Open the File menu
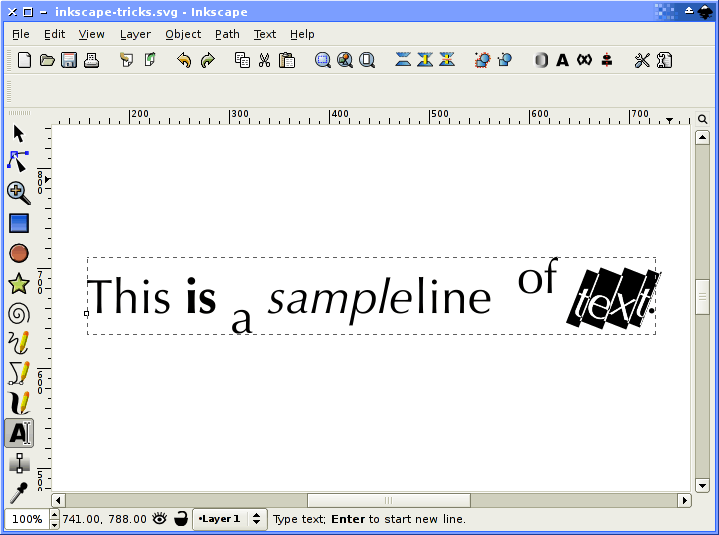 21,34
